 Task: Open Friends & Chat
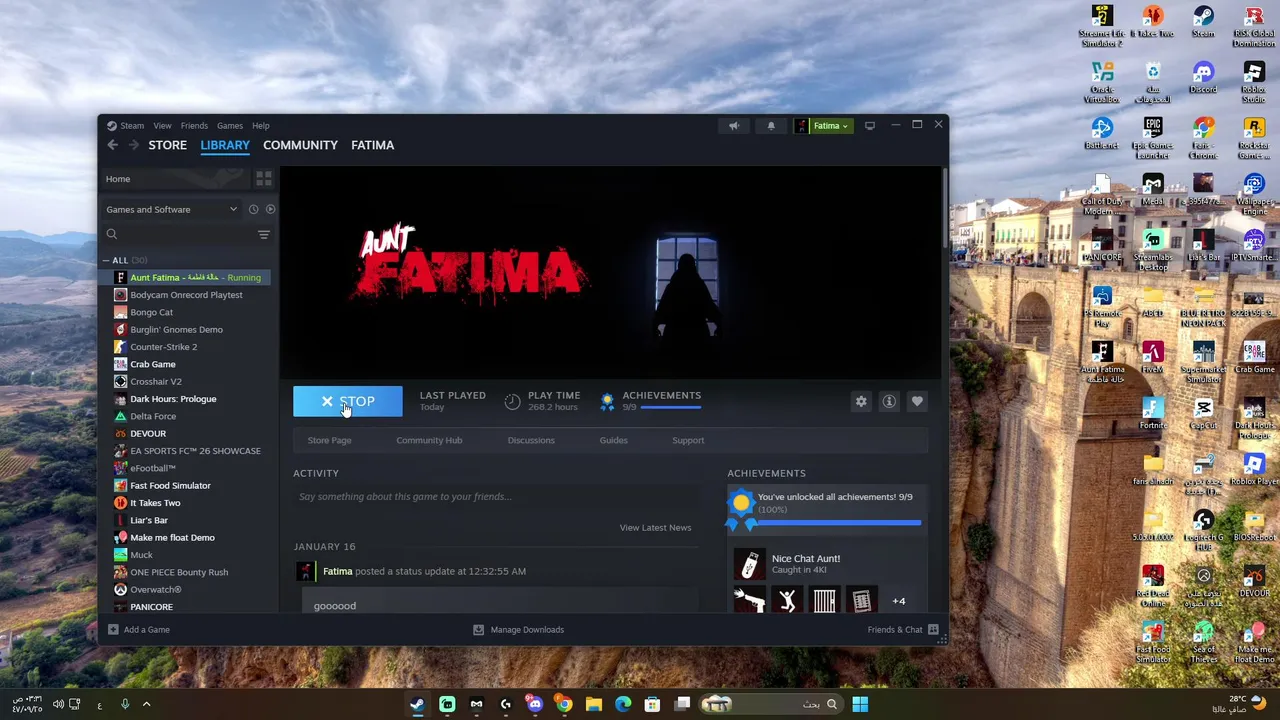[902, 630]
